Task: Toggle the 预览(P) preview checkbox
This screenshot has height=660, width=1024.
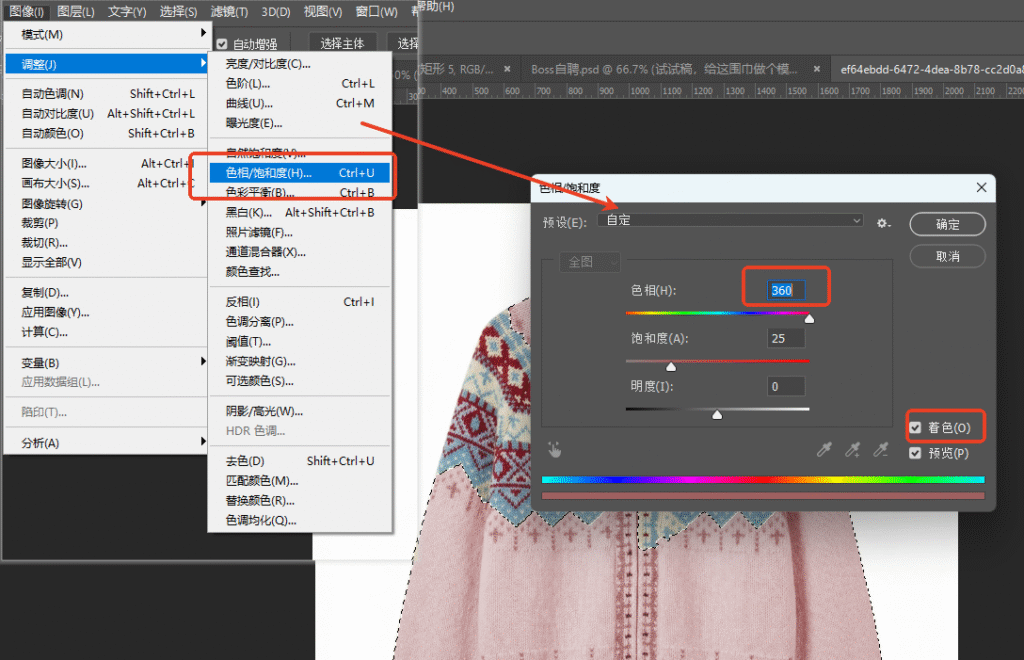Action: pyautogui.click(x=916, y=453)
